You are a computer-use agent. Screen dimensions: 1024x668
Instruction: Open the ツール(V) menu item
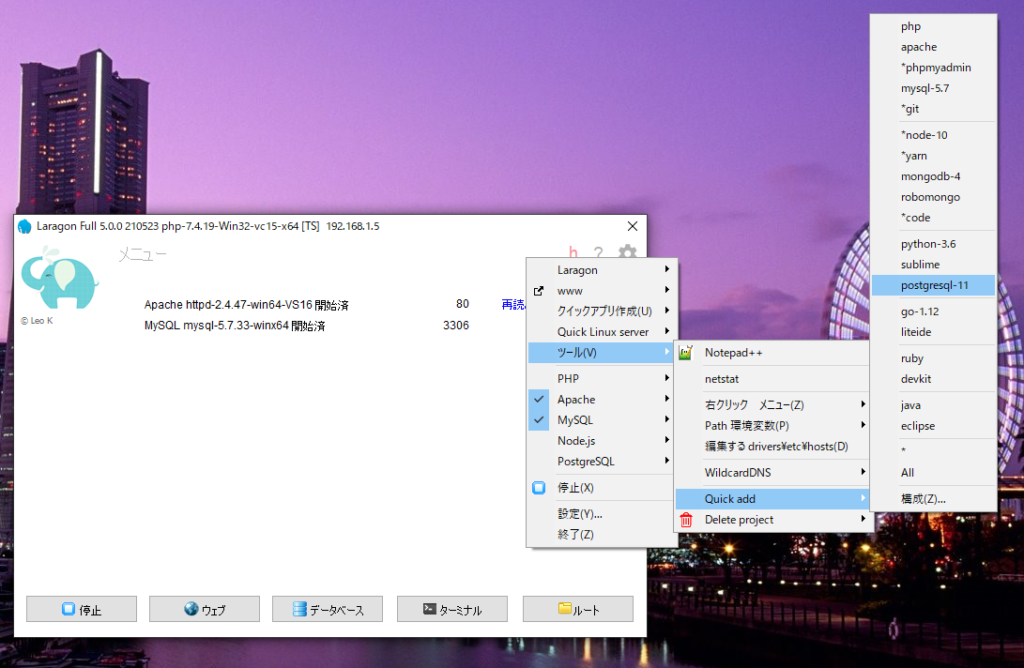tap(601, 353)
